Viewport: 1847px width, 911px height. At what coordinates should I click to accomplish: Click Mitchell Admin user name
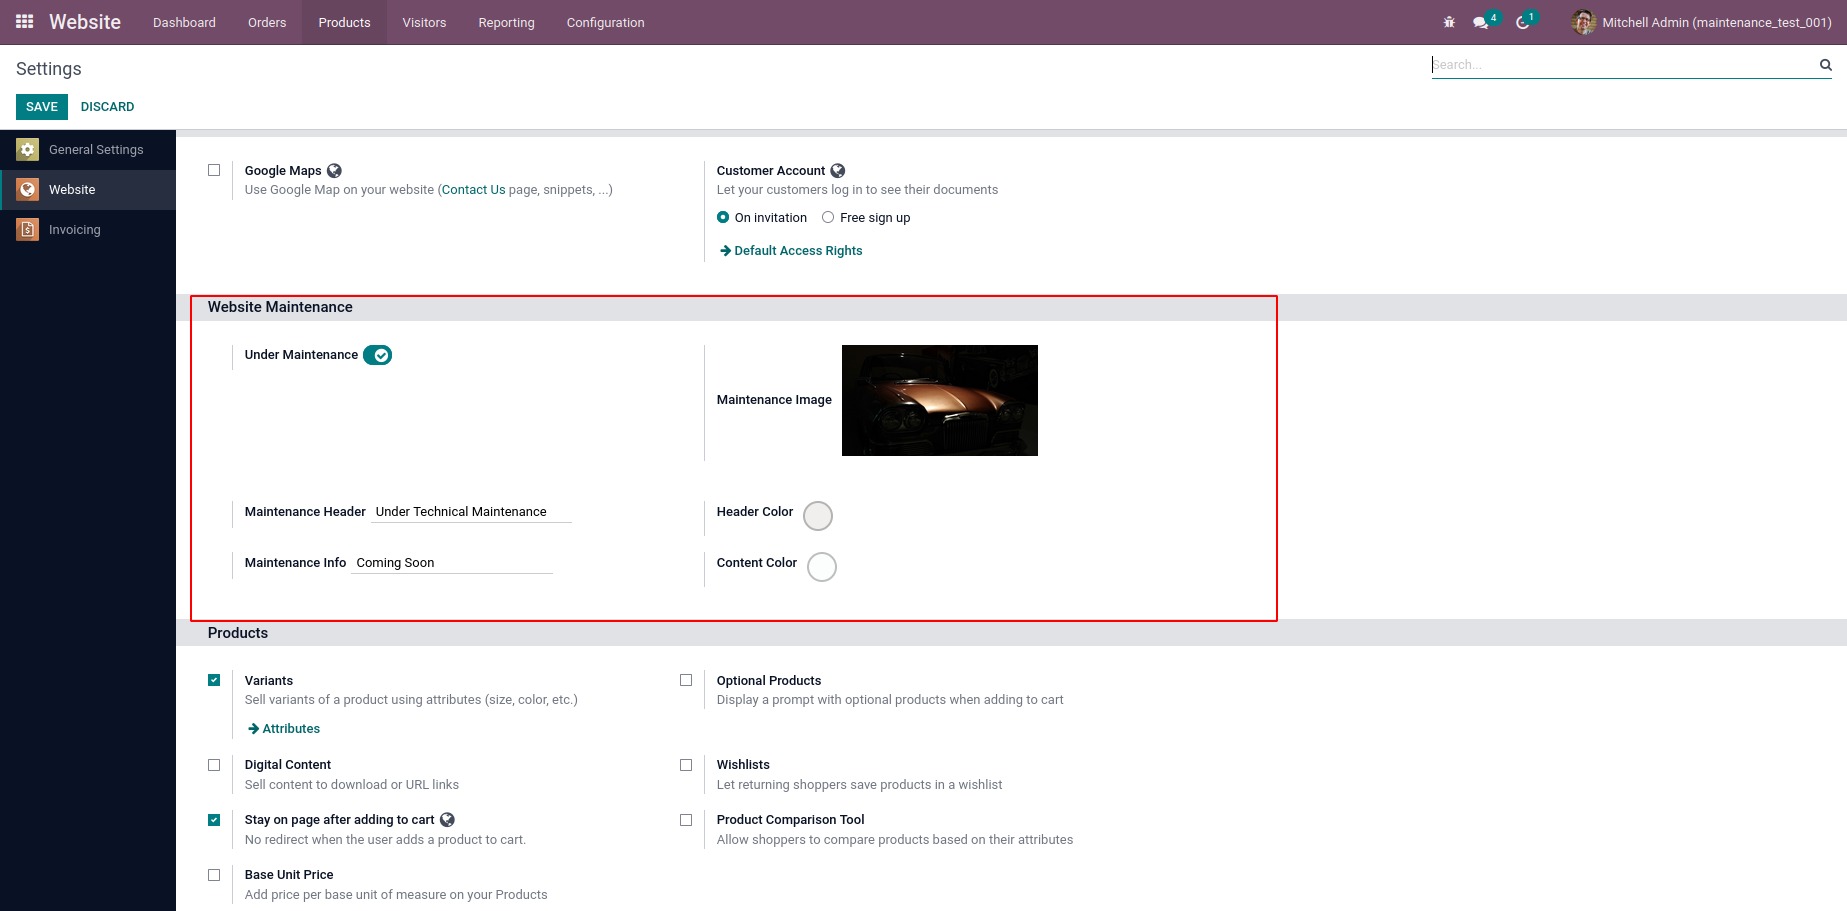point(1717,22)
